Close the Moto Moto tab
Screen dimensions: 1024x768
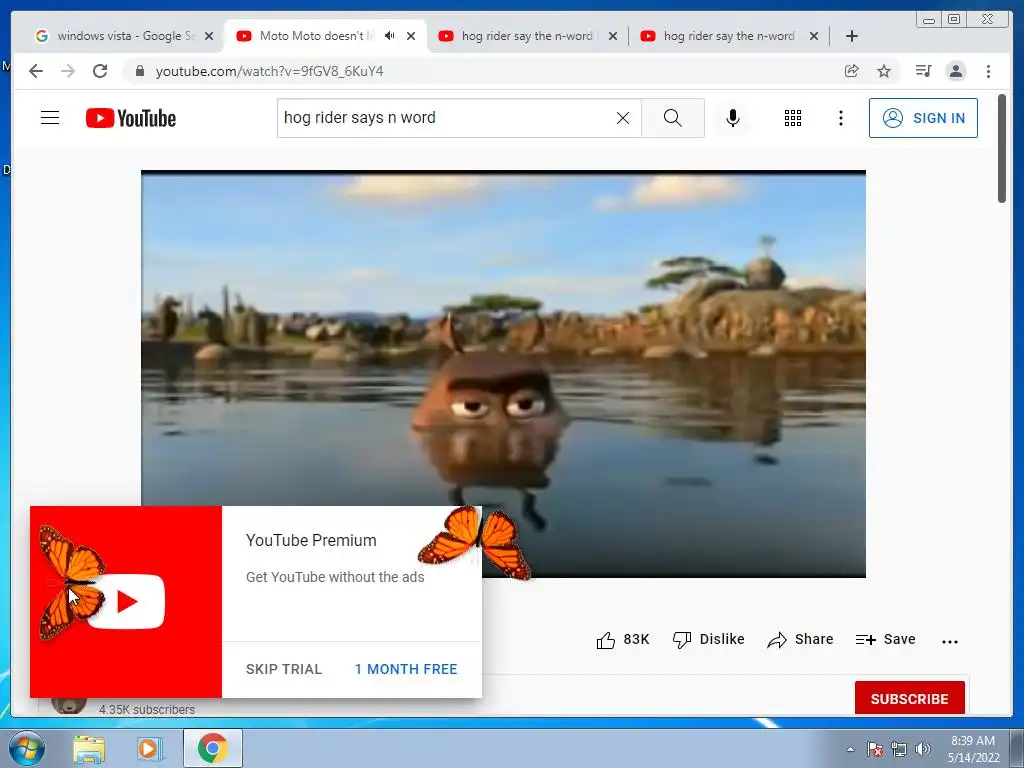(x=411, y=36)
